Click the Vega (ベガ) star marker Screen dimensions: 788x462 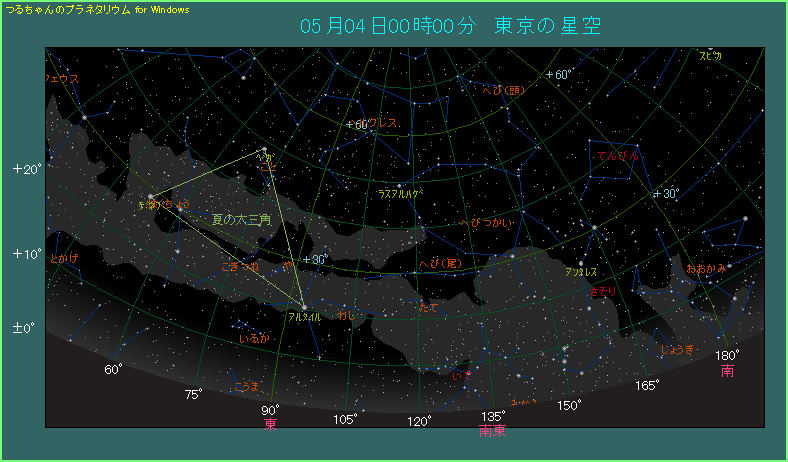coord(265,151)
